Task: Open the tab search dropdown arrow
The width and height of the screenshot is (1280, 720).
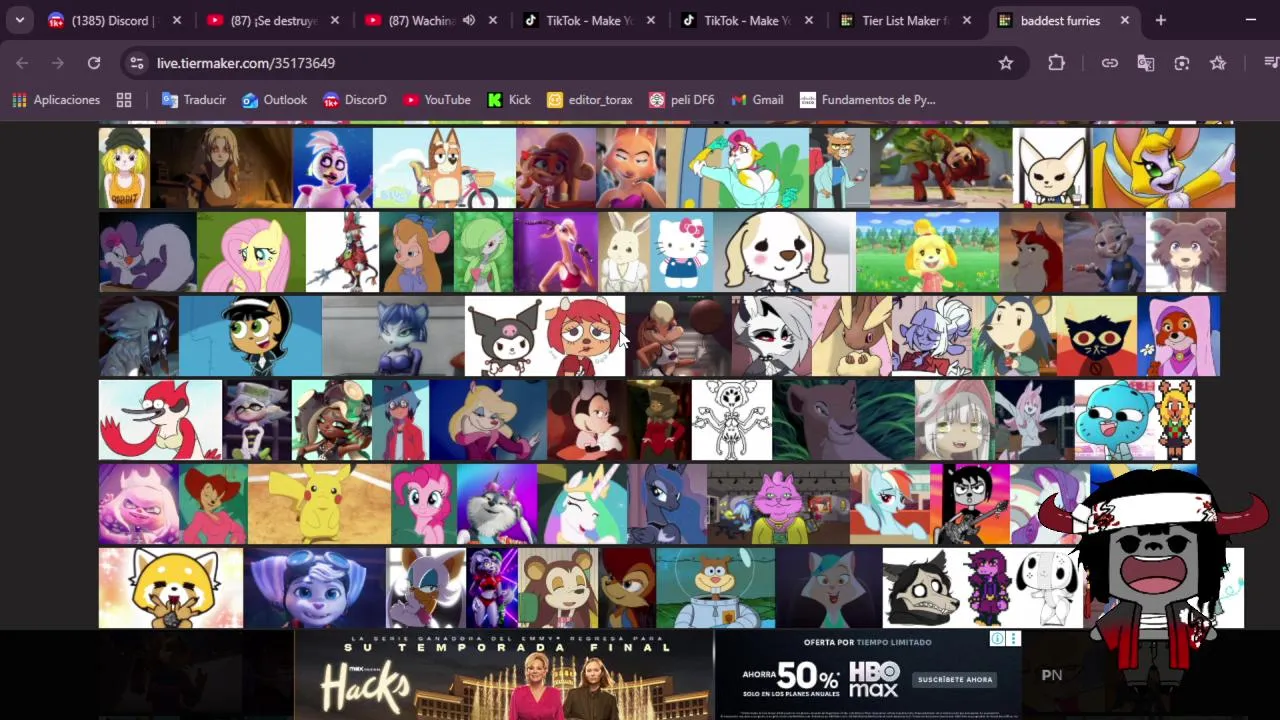Action: tap(19, 20)
